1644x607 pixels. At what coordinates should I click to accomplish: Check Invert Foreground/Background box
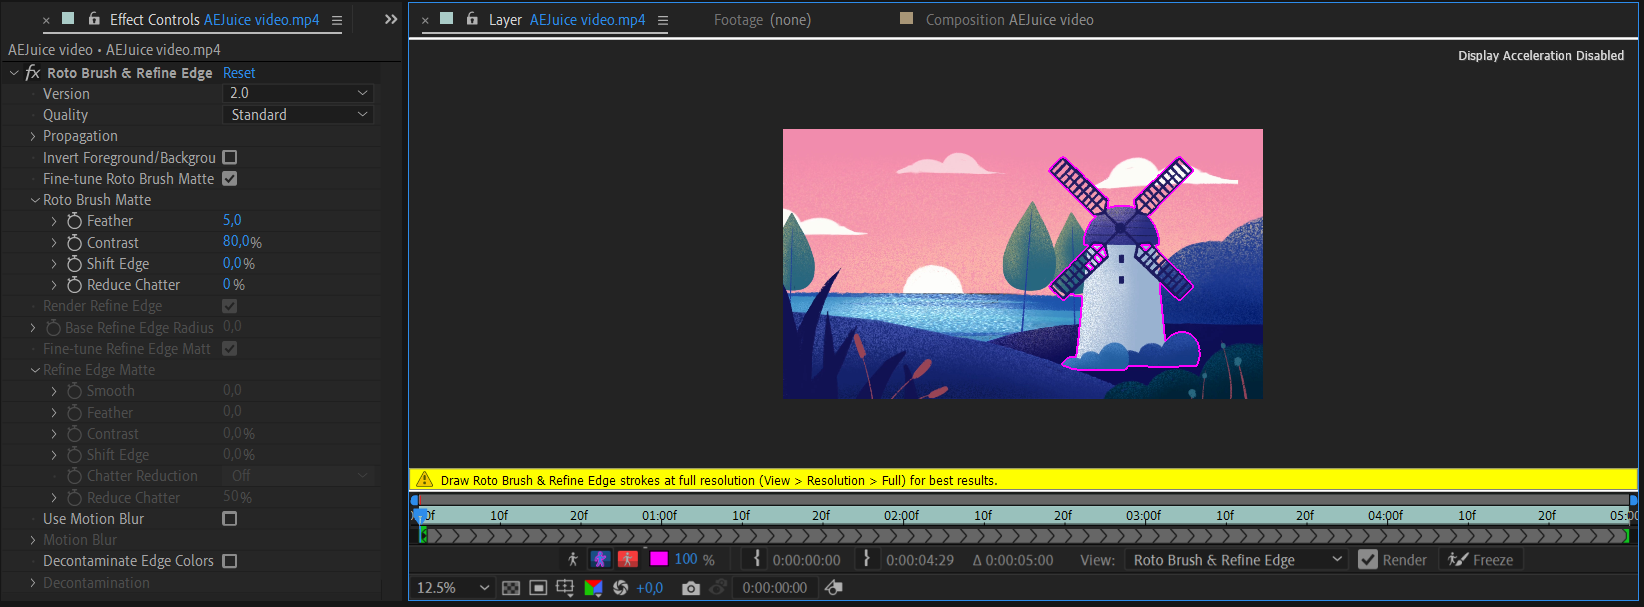pos(230,157)
